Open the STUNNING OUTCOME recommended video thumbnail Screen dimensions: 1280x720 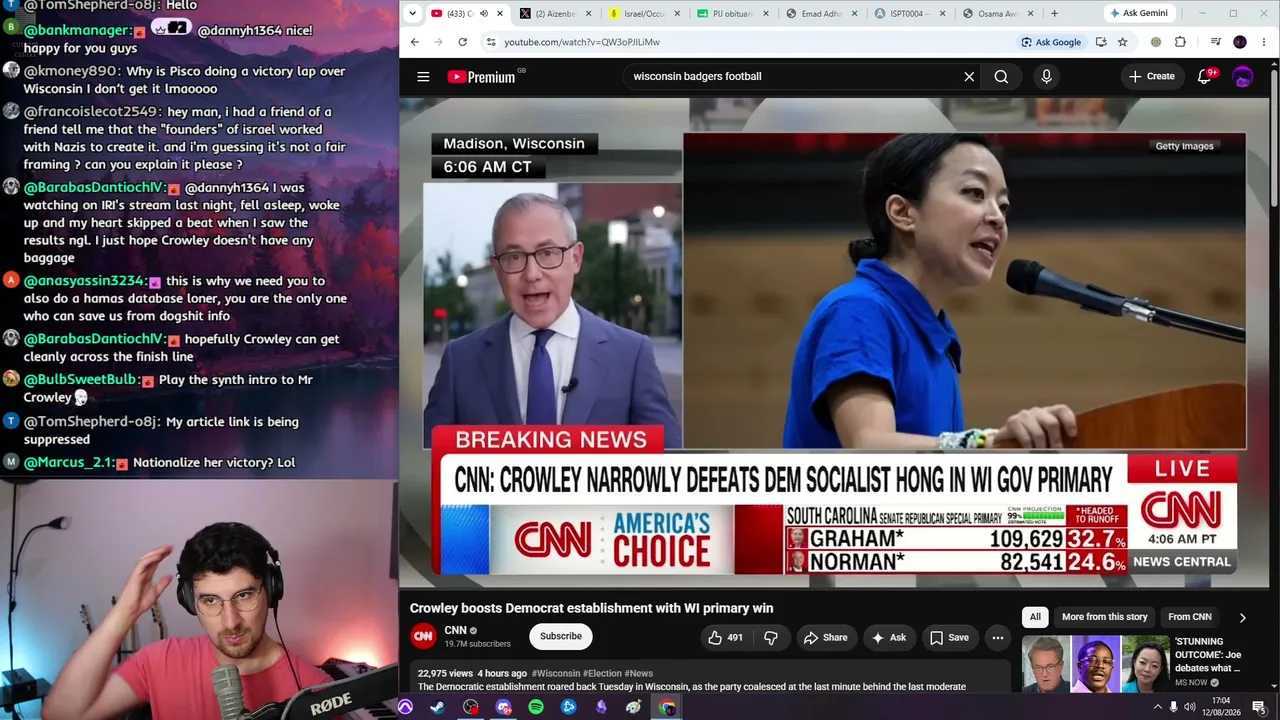point(1096,662)
